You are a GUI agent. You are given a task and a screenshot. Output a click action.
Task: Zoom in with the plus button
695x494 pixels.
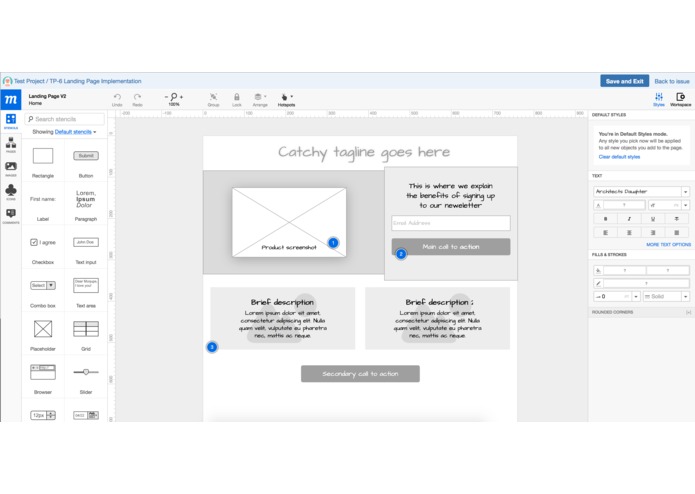(181, 97)
